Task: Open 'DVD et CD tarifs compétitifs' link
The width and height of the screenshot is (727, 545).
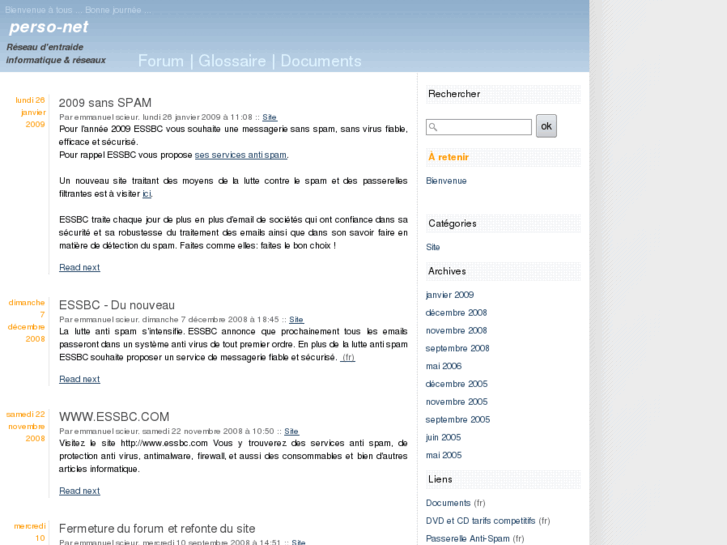Action: [480, 521]
